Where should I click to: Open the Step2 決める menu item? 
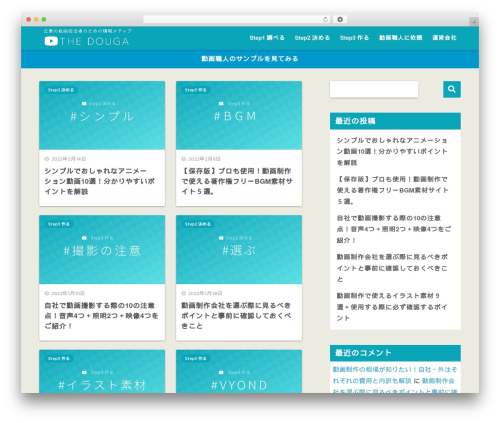point(312,38)
